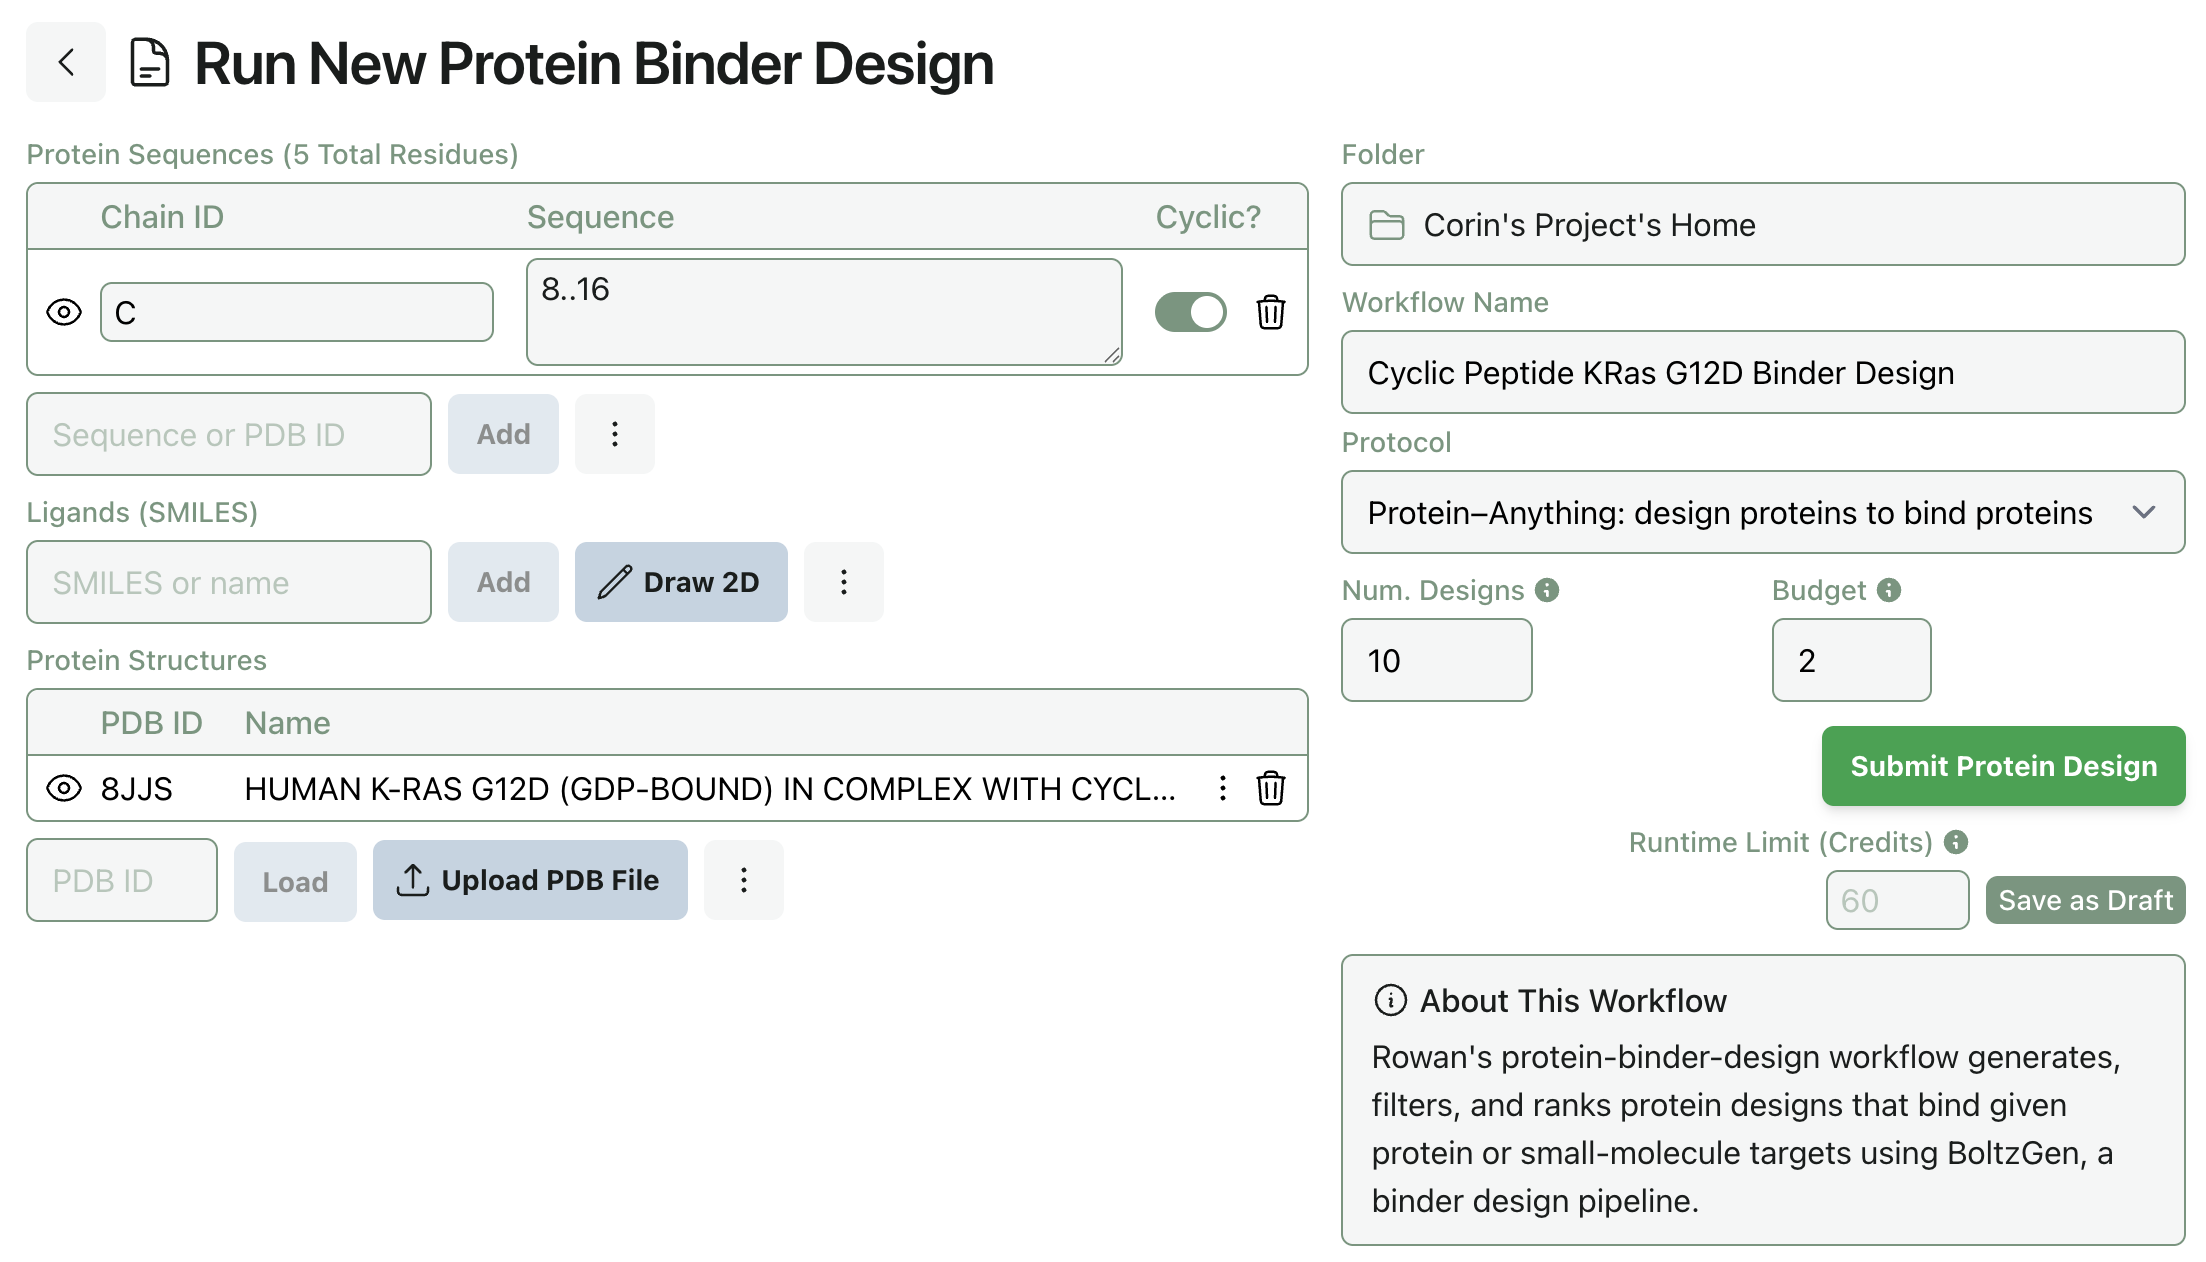The width and height of the screenshot is (2206, 1262).
Task: Save the workflow as draft
Action: click(2085, 899)
